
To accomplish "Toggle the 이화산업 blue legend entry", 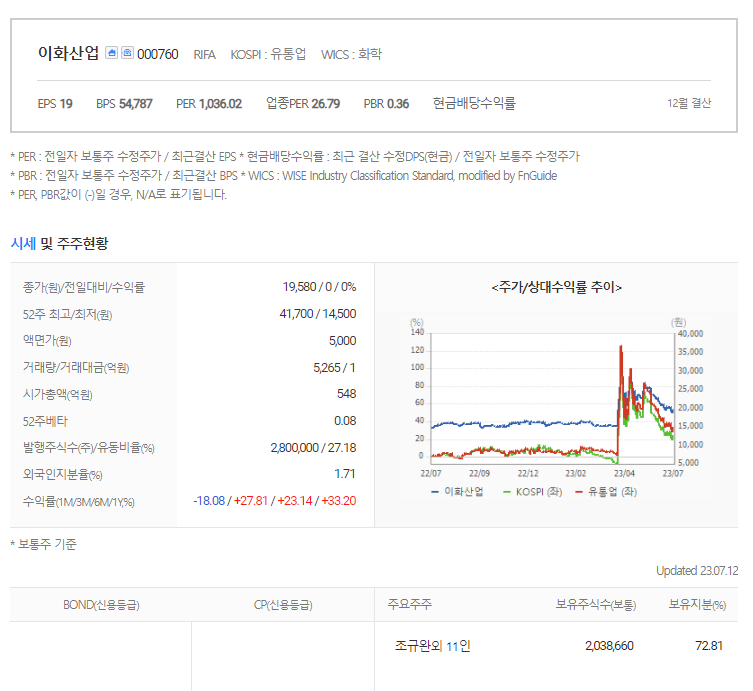I will click(458, 492).
